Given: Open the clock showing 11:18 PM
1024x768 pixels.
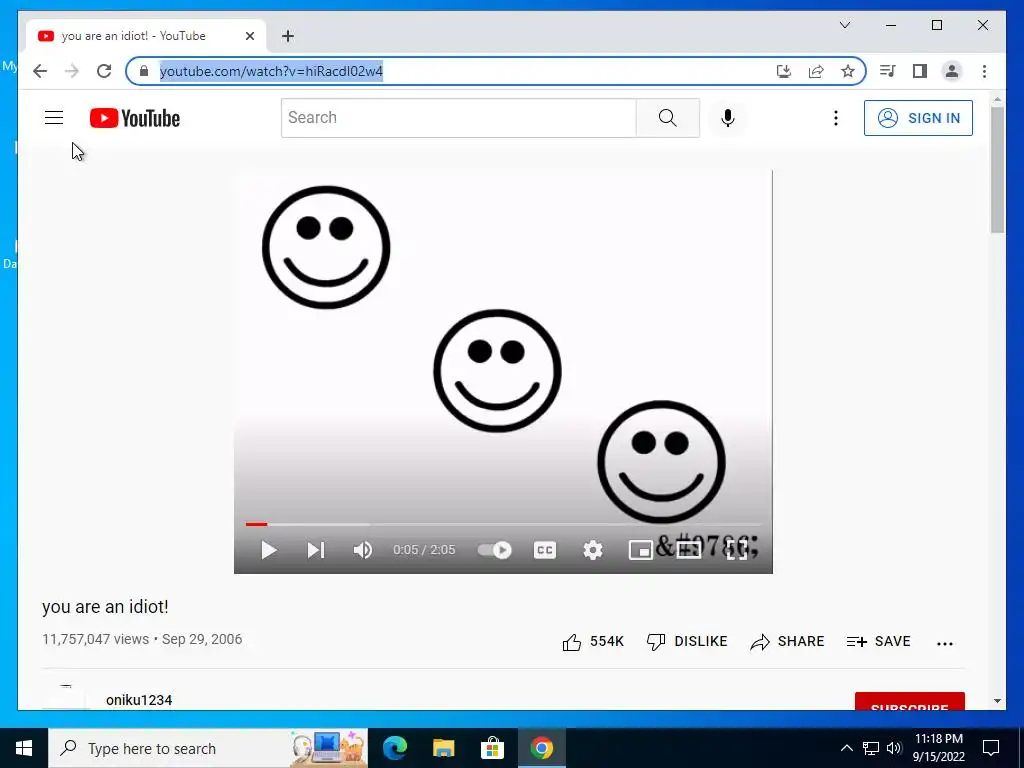Looking at the screenshot, I should tap(938, 748).
